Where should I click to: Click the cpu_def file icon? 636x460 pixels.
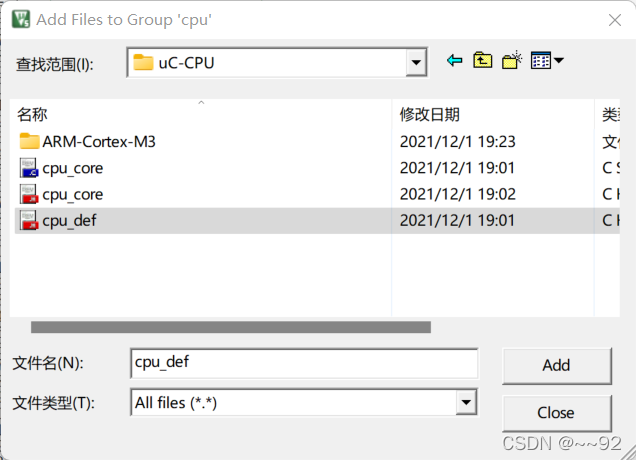[x=29, y=221]
